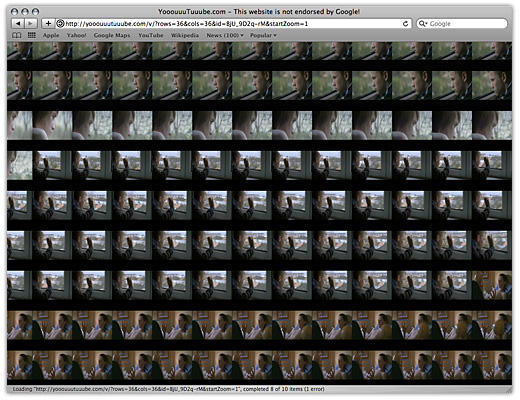This screenshot has width=520, height=400.
Task: Click the site icon in address bar
Action: pos(60,23)
